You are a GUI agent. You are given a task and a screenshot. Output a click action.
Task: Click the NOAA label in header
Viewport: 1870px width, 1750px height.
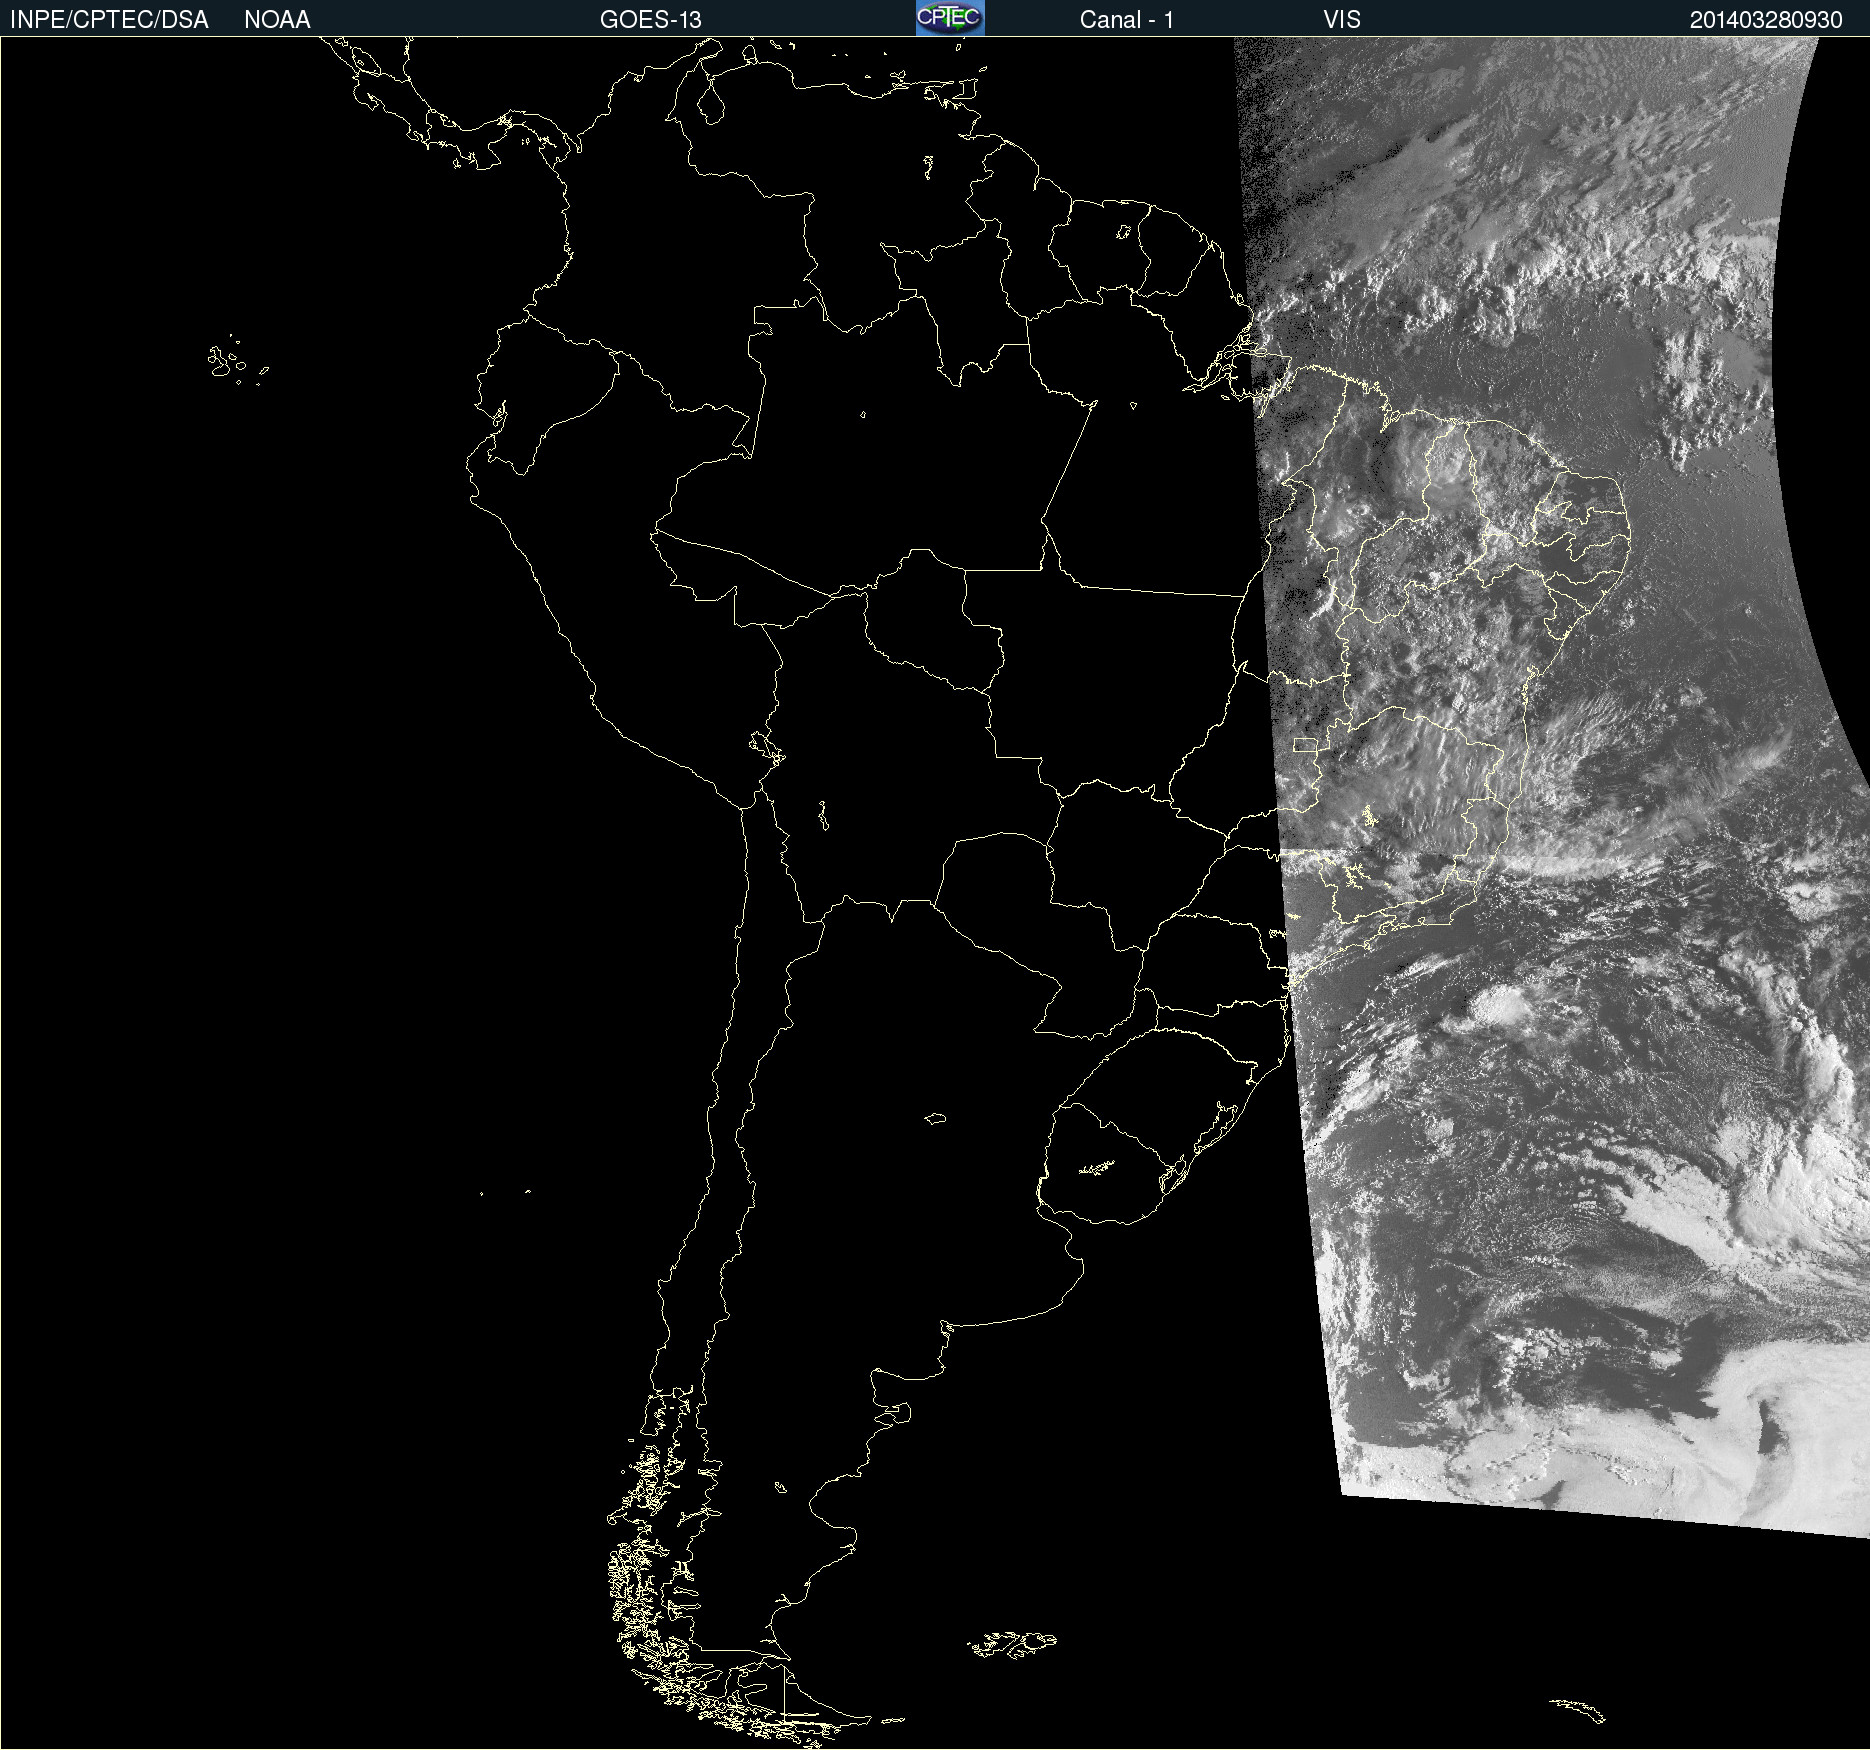click(277, 20)
